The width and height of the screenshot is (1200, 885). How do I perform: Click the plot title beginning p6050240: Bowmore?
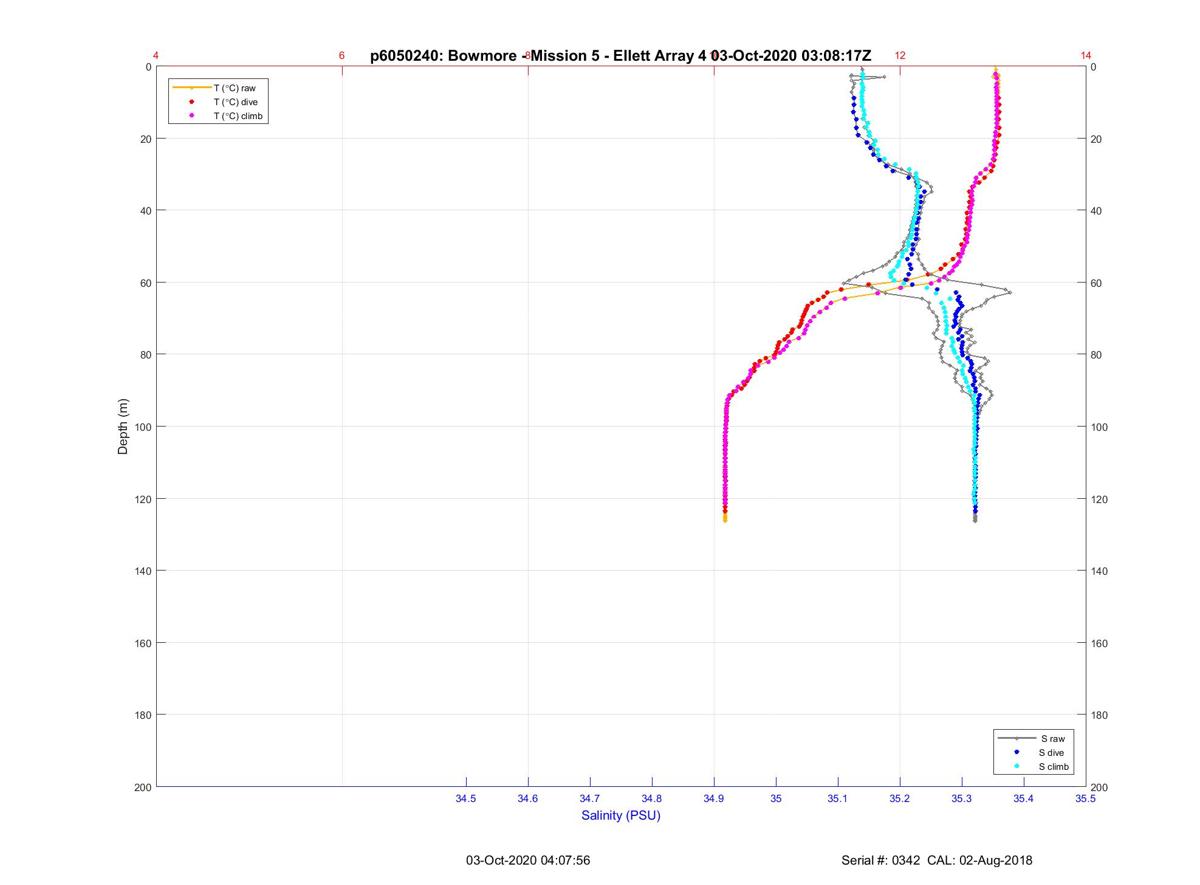coord(621,56)
